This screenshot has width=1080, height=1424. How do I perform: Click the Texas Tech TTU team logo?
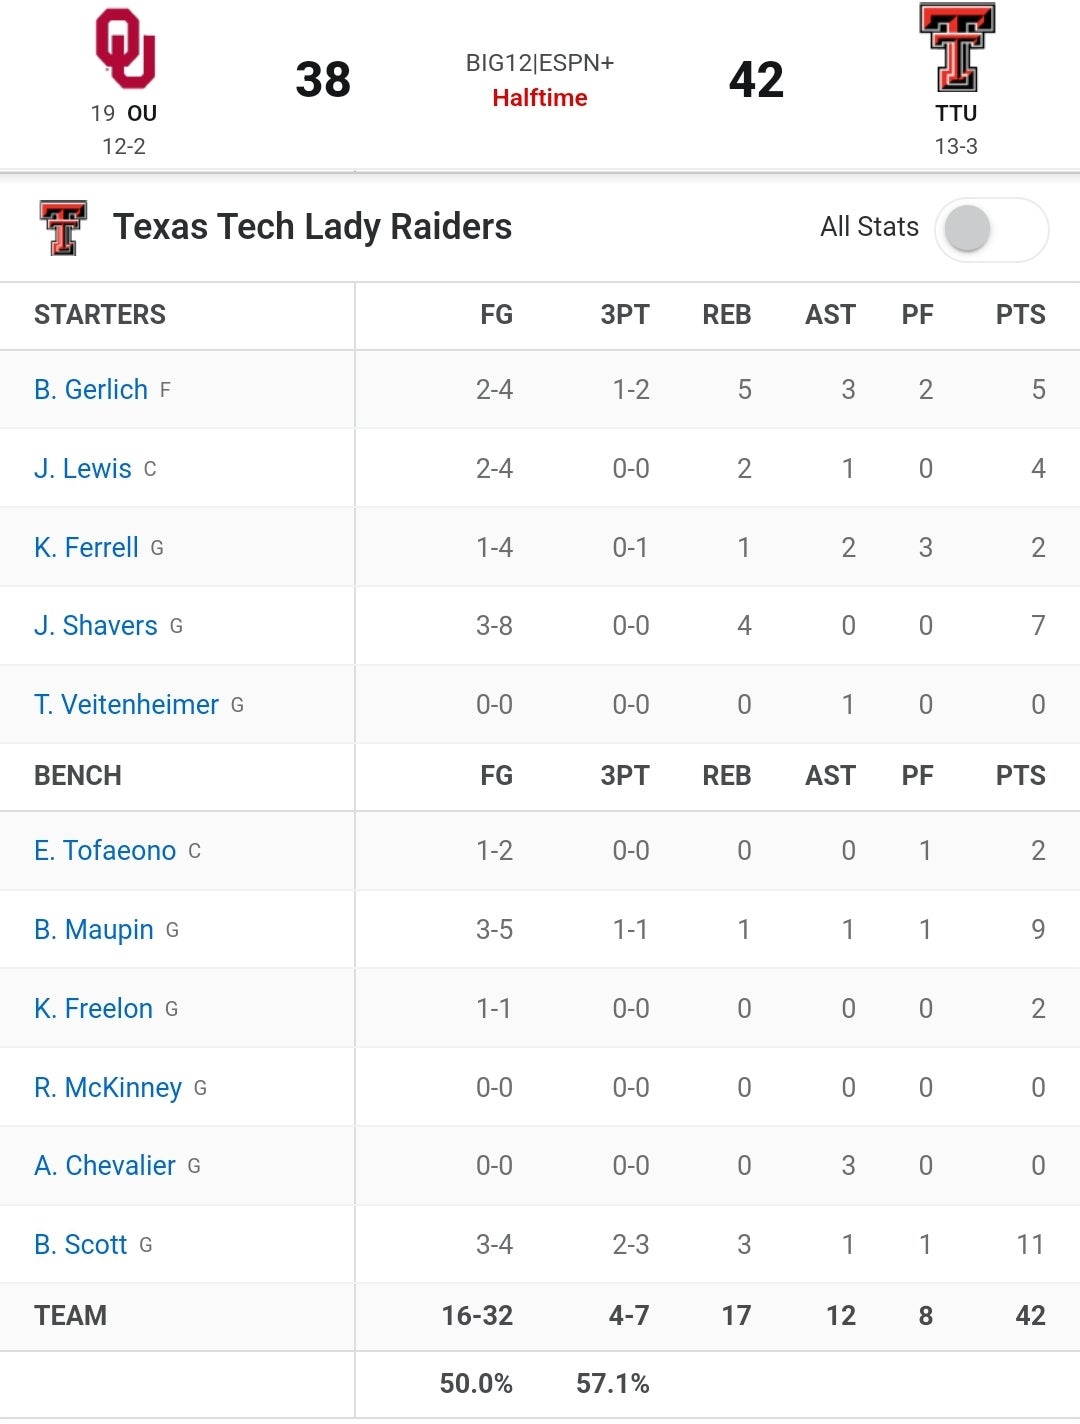tap(958, 48)
